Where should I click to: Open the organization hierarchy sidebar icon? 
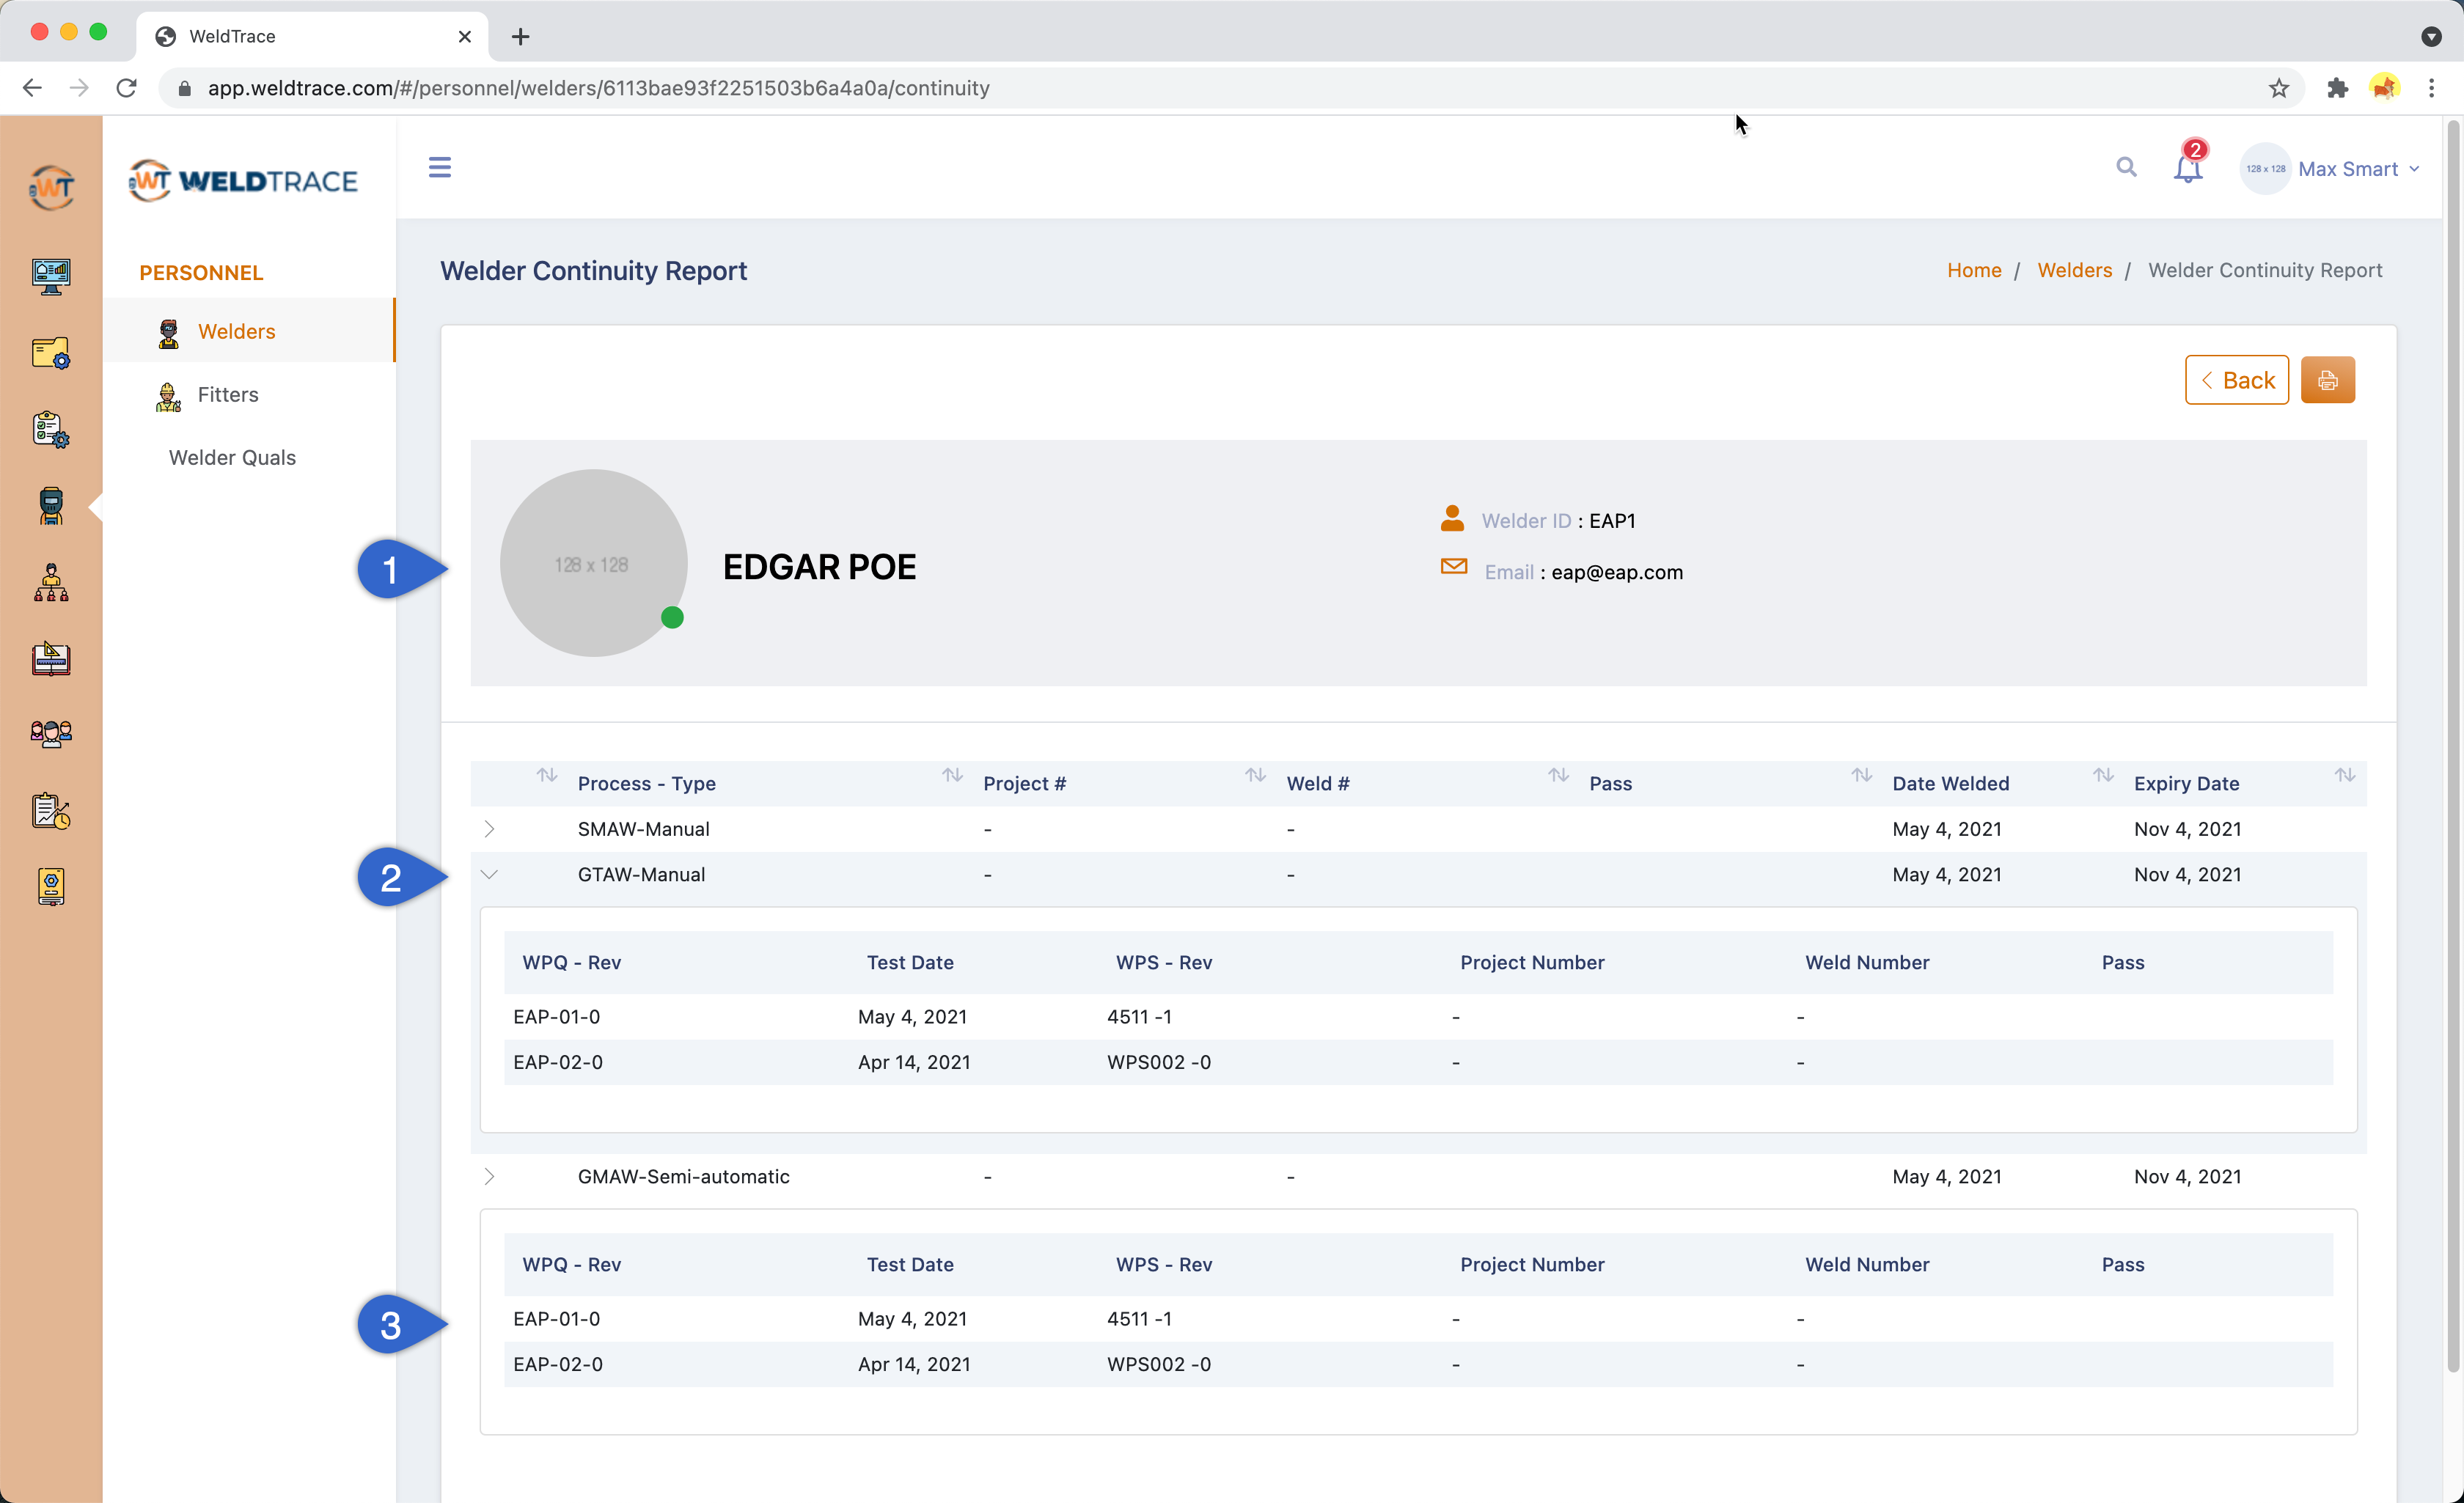pos(51,582)
